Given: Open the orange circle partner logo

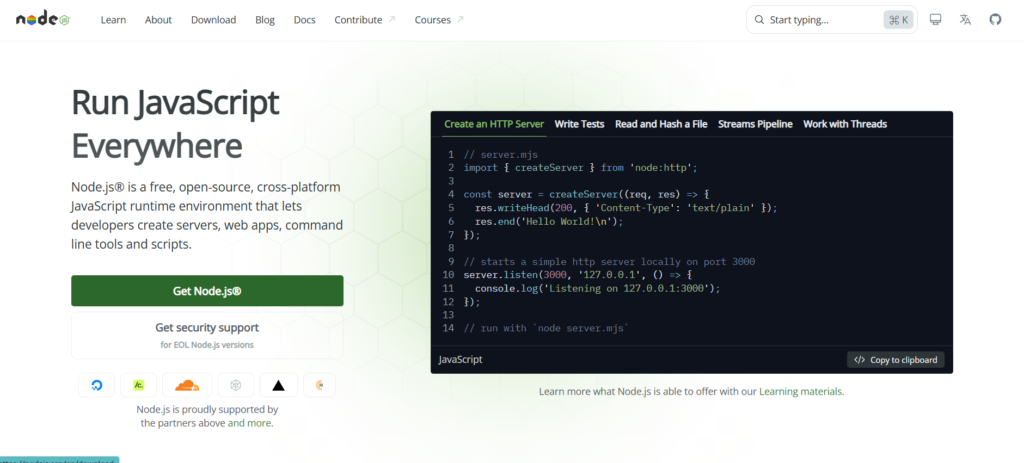Looking at the screenshot, I should point(319,385).
